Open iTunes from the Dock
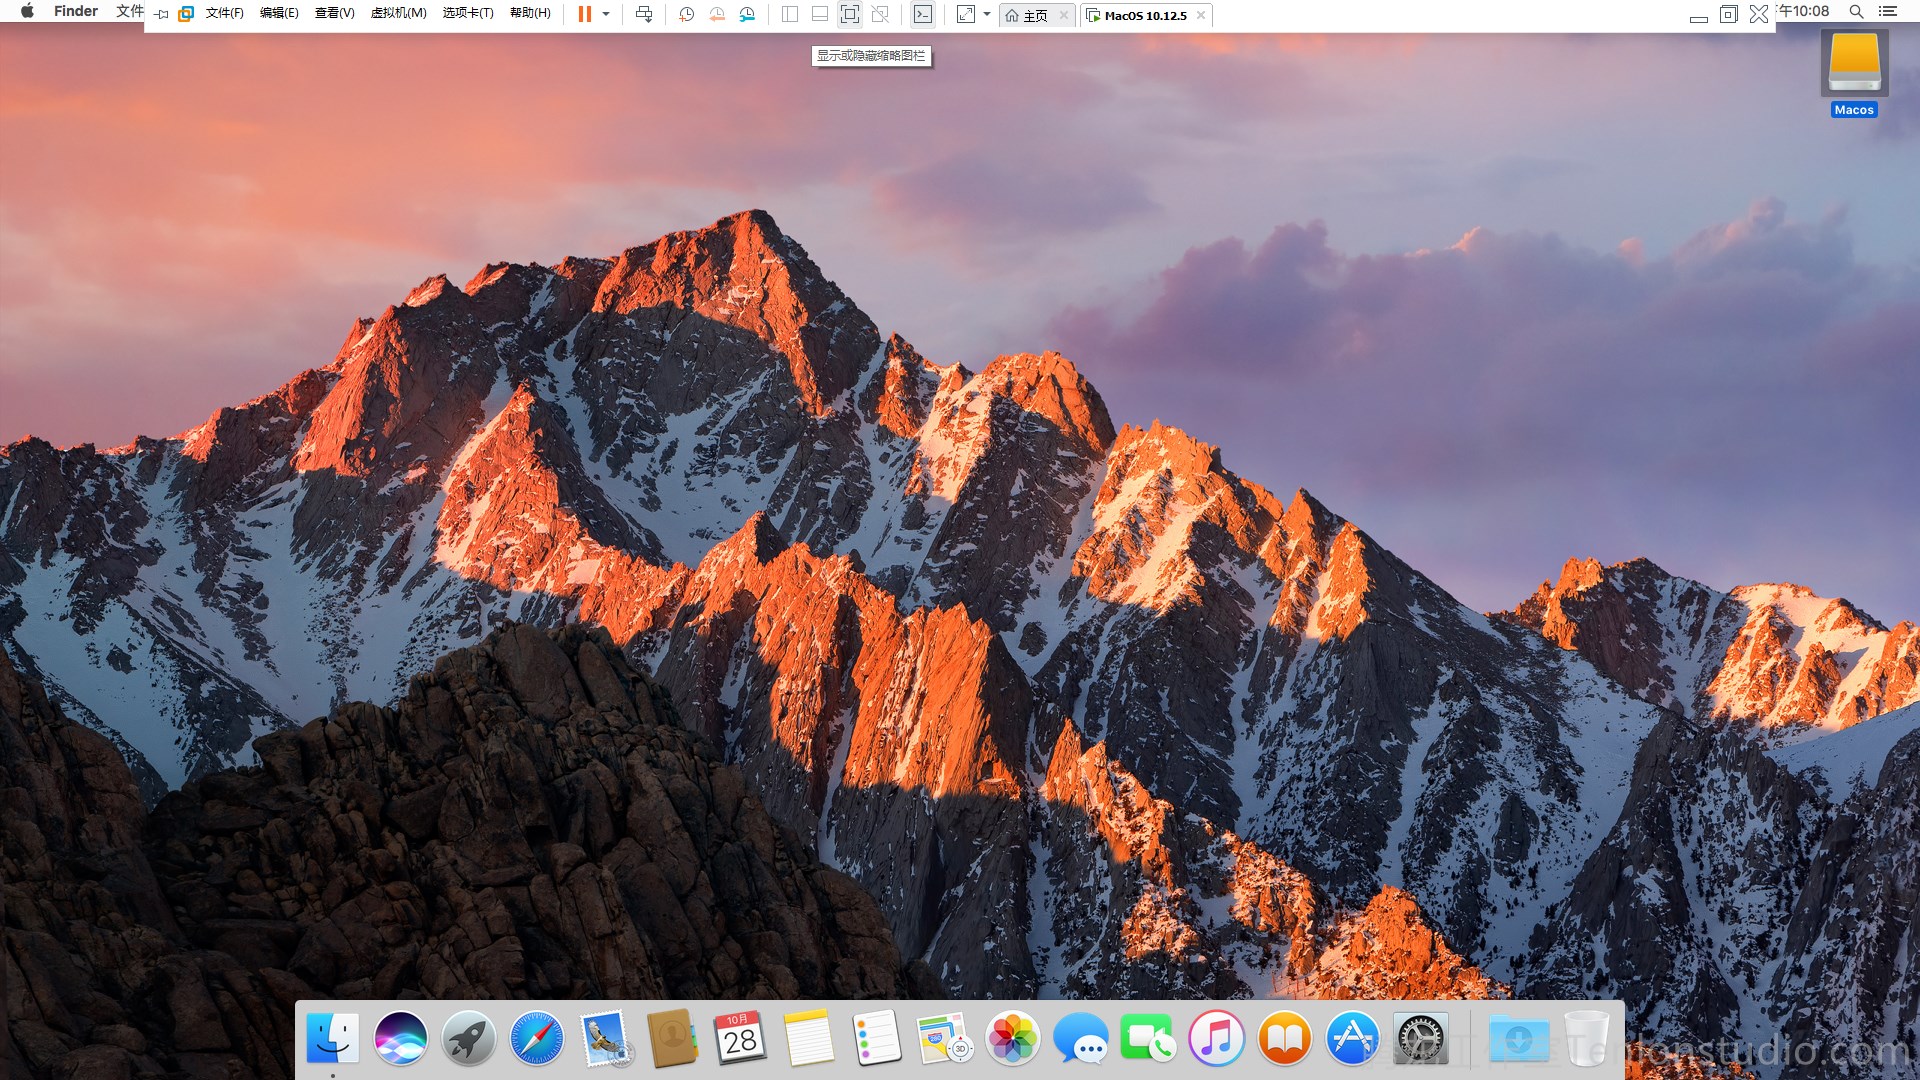This screenshot has width=1920, height=1080. (x=1217, y=1038)
